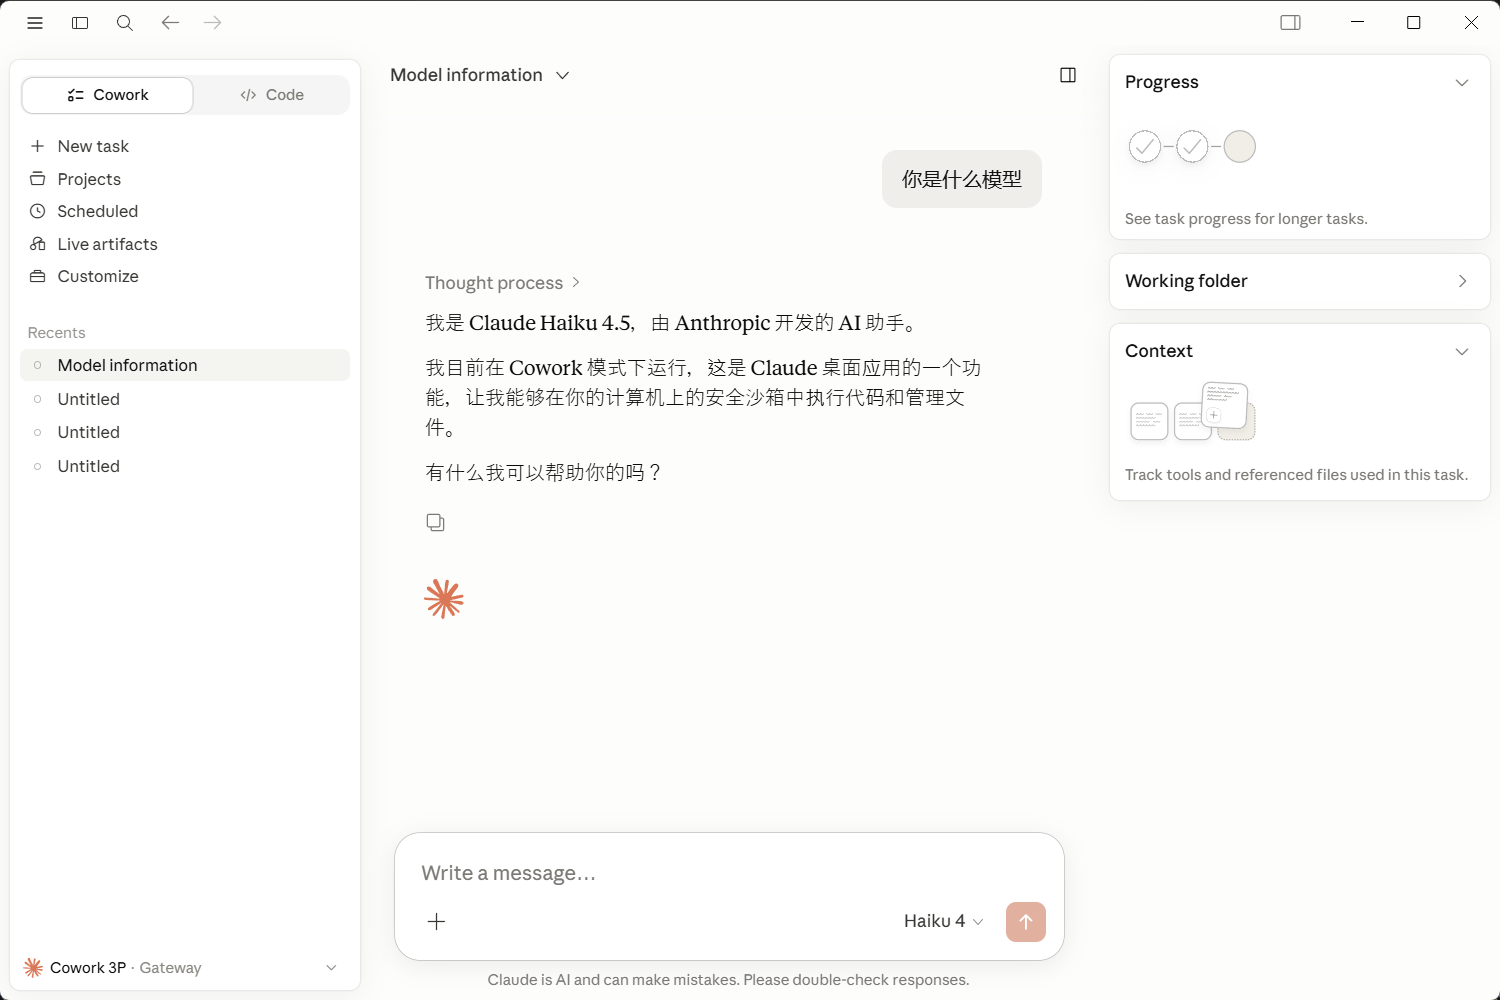The image size is (1500, 1000).
Task: Go back with the left arrow
Action: (x=170, y=22)
